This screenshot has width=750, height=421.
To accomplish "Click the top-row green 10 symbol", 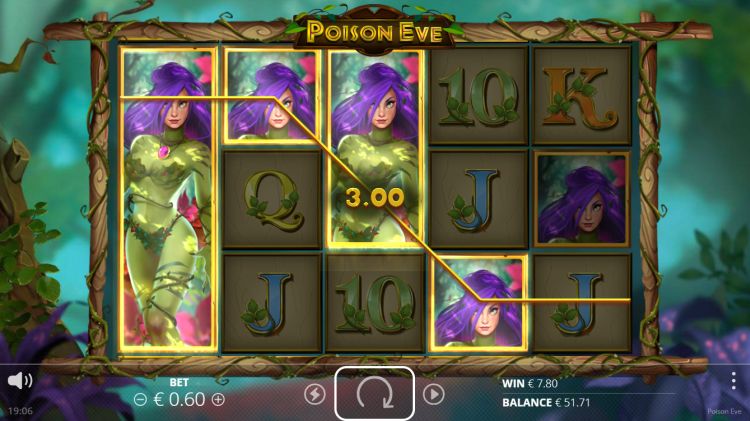I will click(478, 95).
